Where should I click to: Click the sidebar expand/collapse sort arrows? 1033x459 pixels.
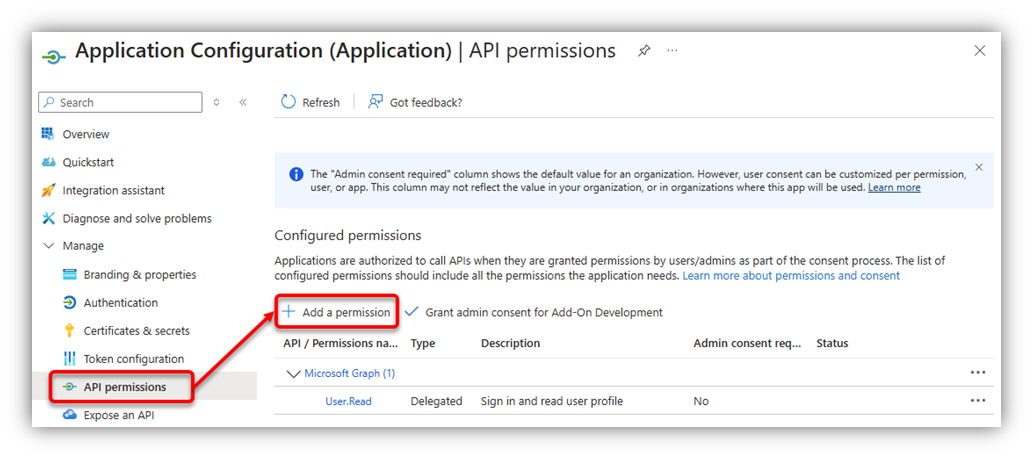(x=216, y=103)
